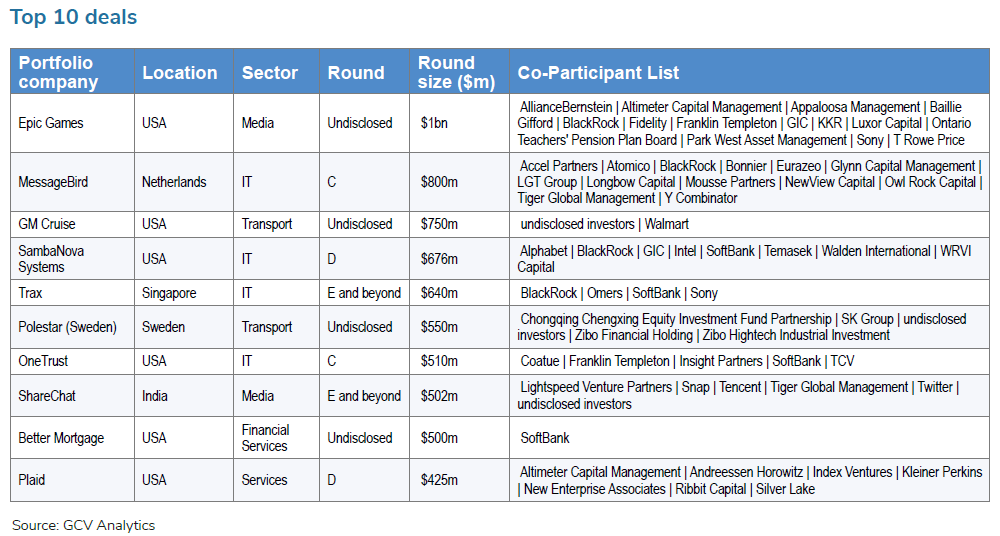Image resolution: width=1000 pixels, height=536 pixels.
Task: Click the 'Top 10 deals' heading
Action: (x=75, y=17)
